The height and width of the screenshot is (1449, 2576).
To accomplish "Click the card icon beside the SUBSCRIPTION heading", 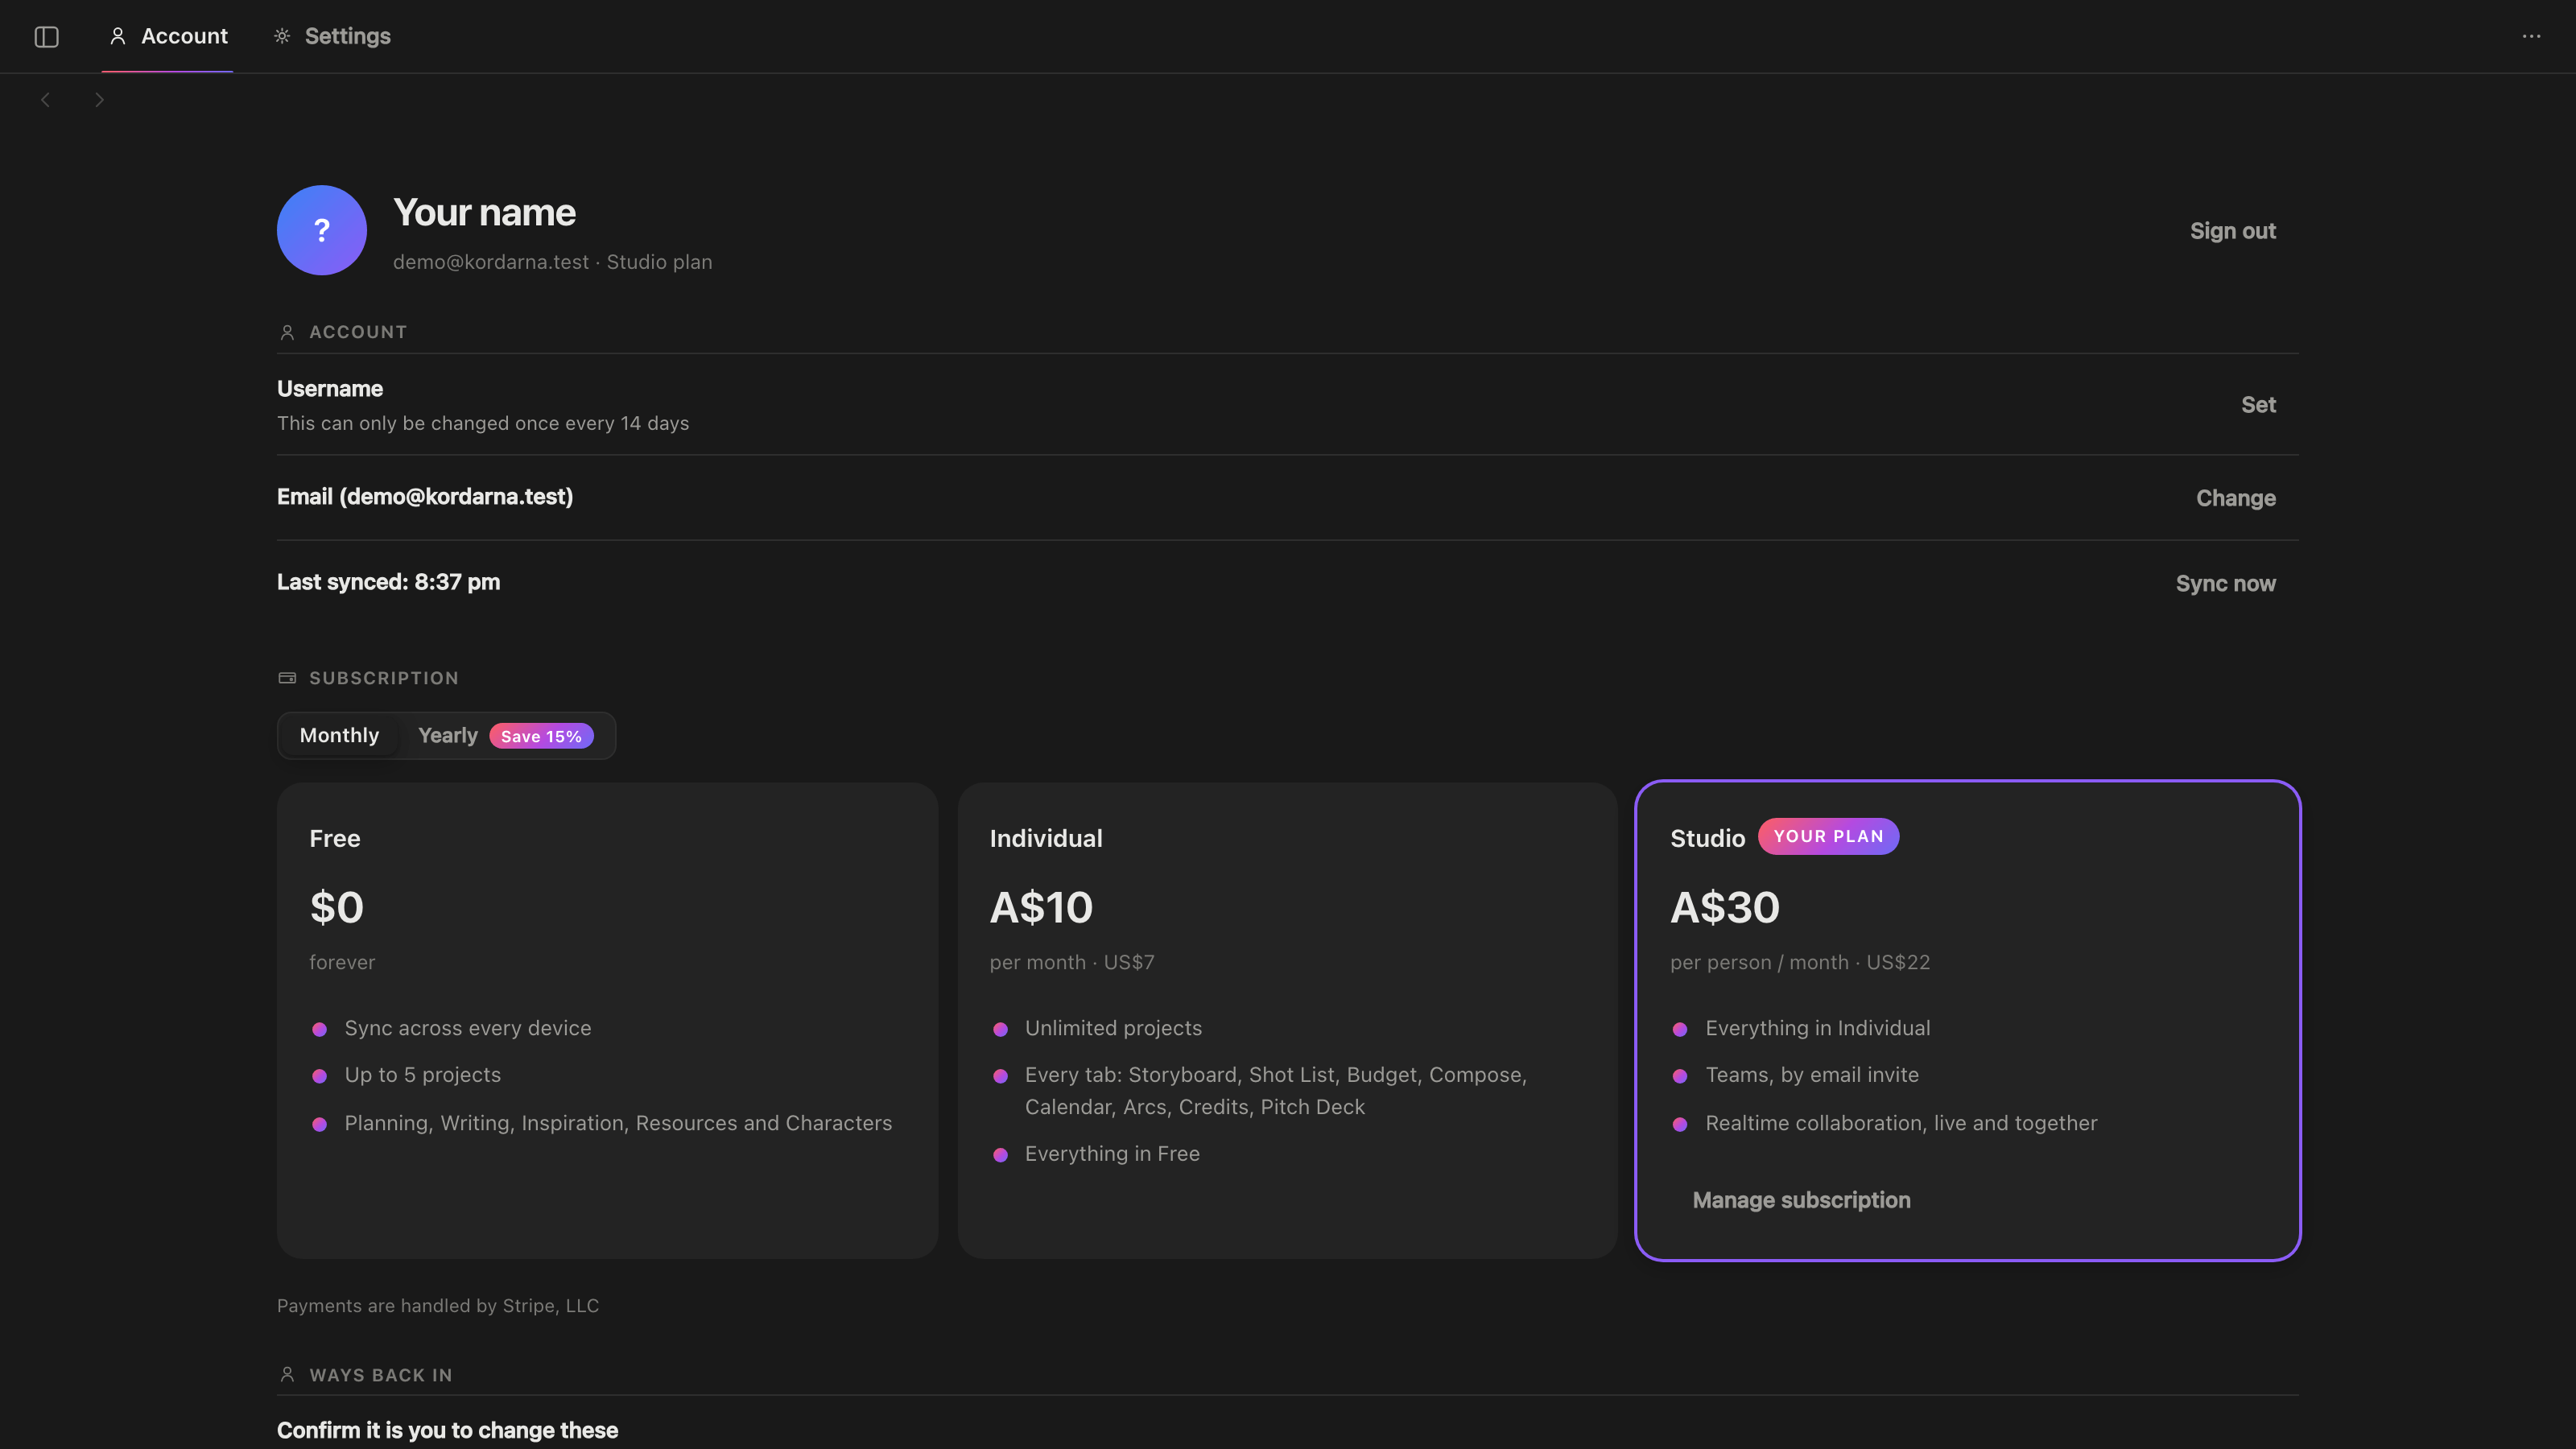I will (287, 678).
